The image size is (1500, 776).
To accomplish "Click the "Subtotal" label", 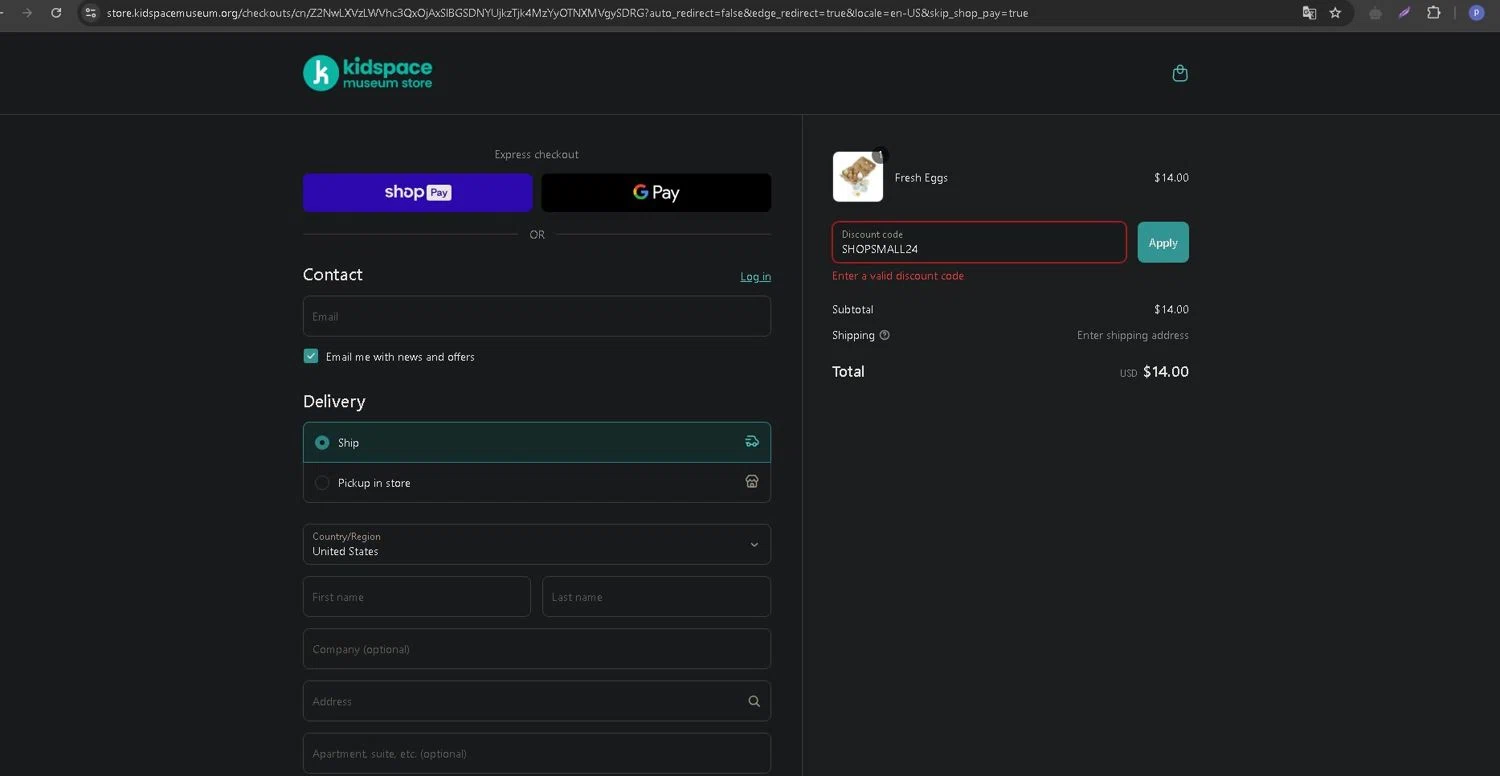I will click(853, 310).
